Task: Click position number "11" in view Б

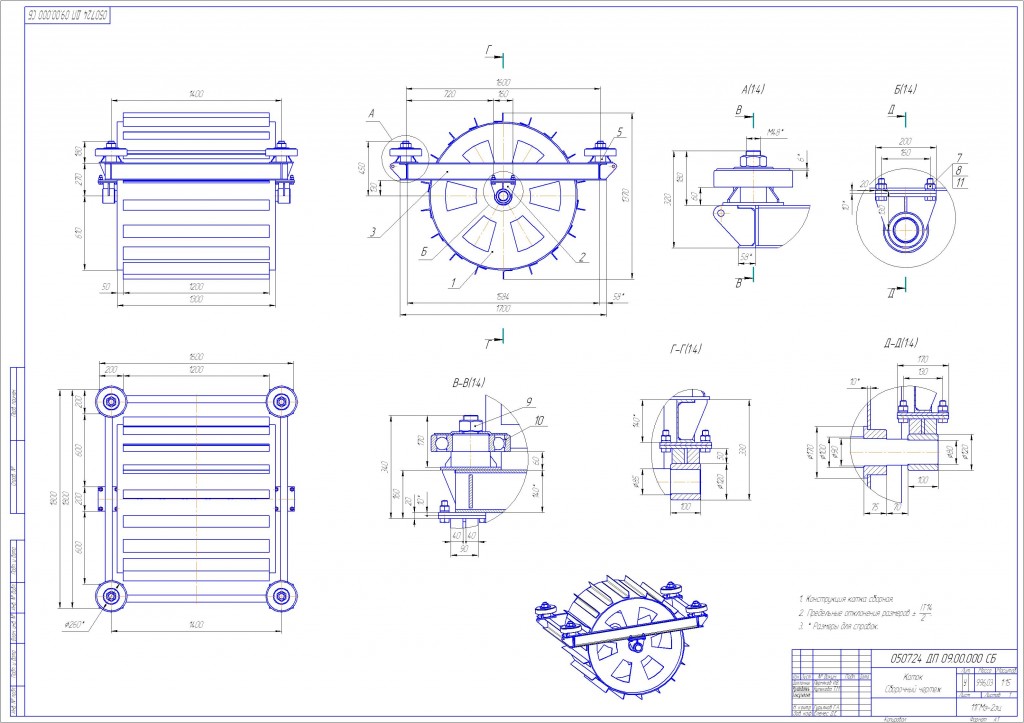Action: (x=959, y=183)
